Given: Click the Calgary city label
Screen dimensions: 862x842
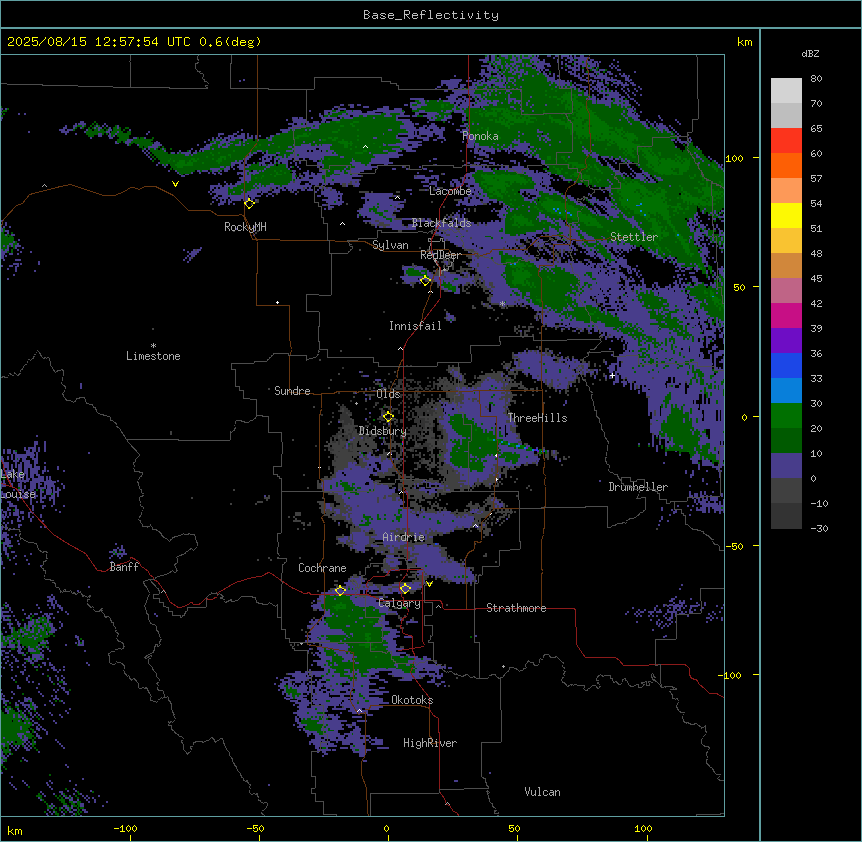Looking at the screenshot, I should point(399,603).
